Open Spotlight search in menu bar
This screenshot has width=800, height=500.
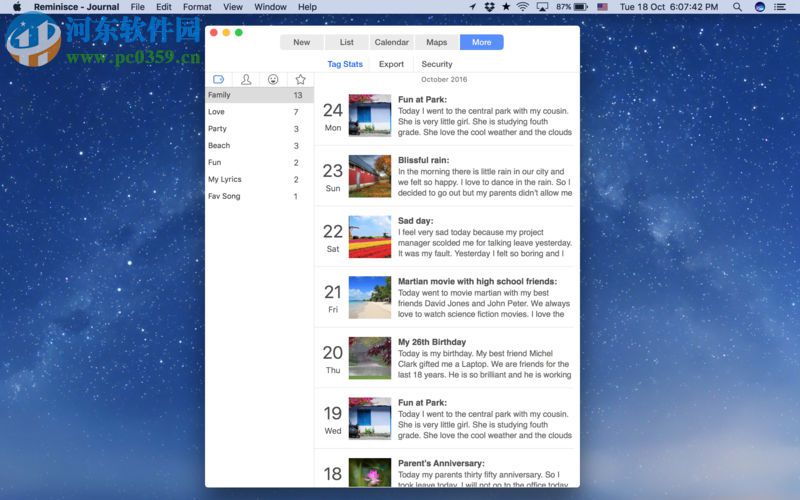737,7
